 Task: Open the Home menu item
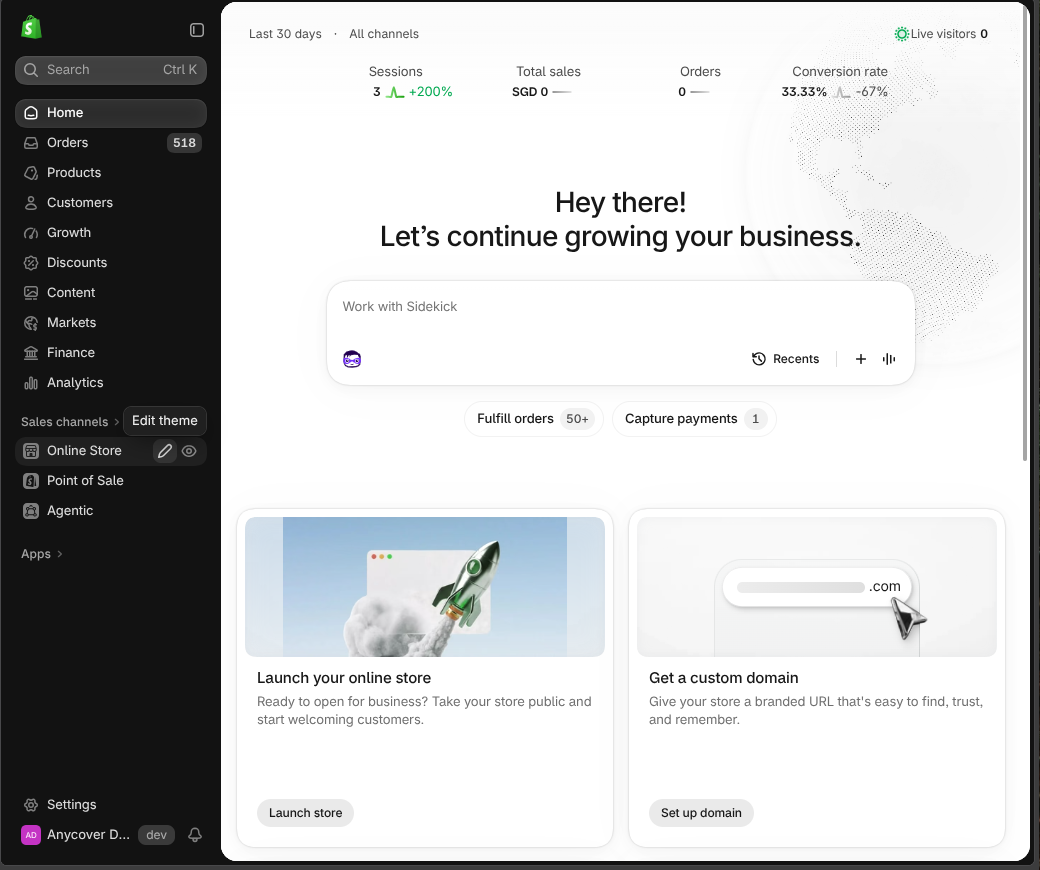coord(111,113)
